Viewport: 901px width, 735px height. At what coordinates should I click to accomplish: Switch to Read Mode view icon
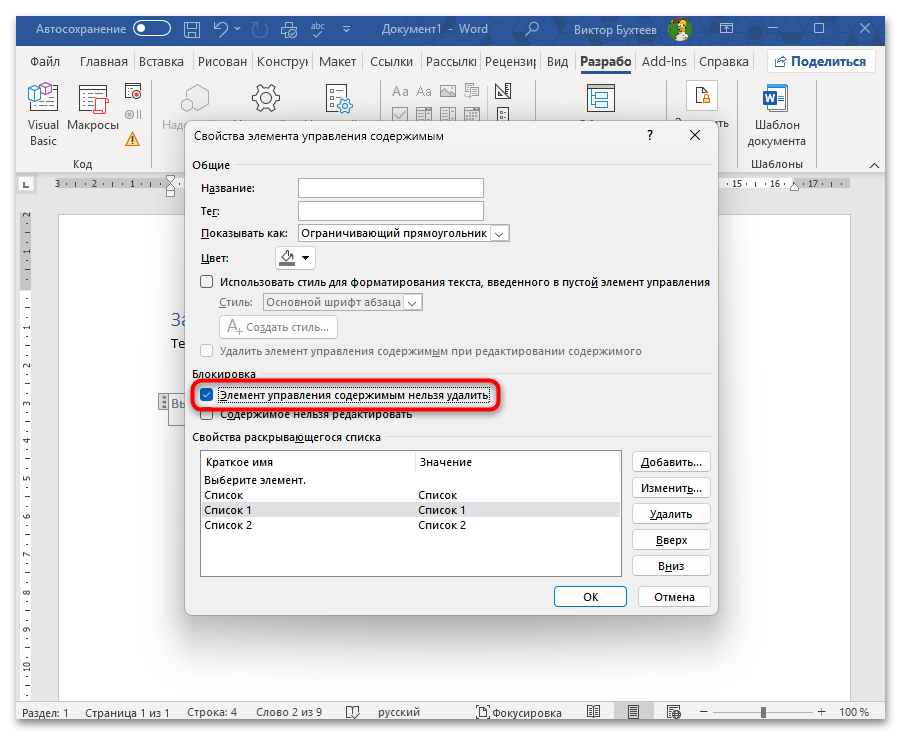(x=594, y=712)
